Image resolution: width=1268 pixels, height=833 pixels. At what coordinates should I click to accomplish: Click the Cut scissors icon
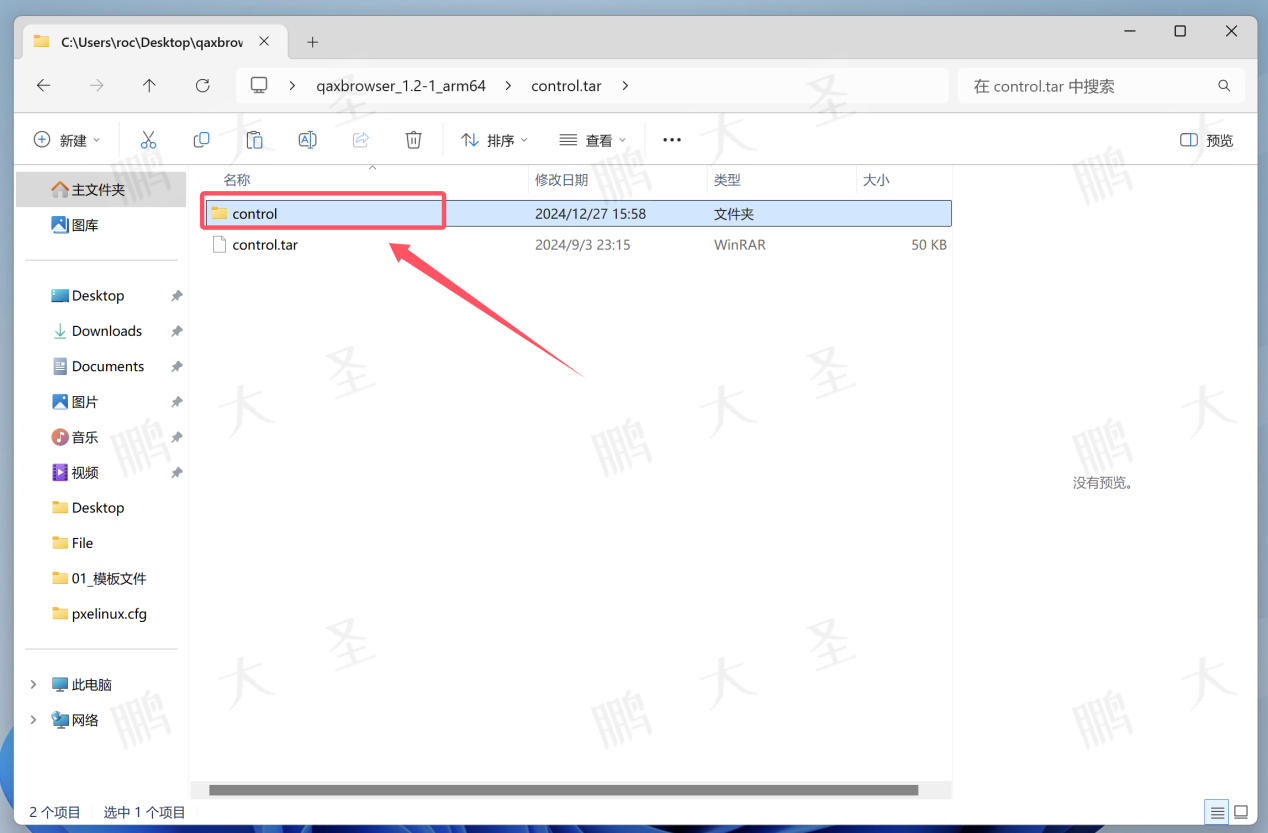pyautogui.click(x=148, y=140)
